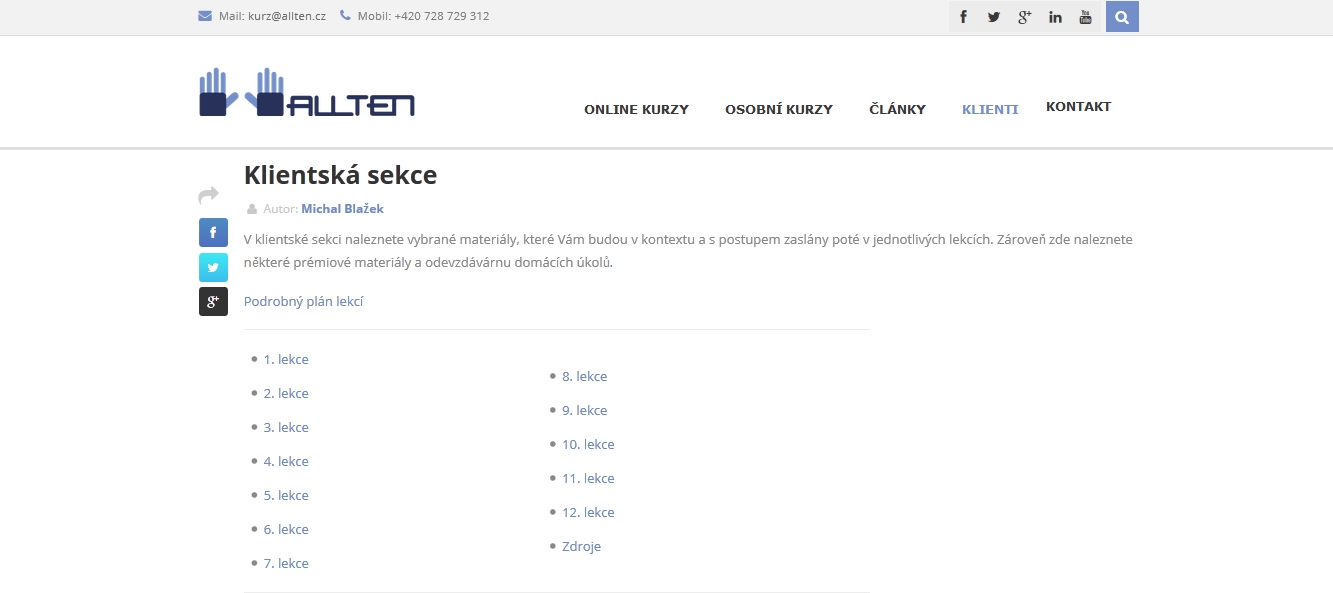Open the 5. lekce link

(x=286, y=495)
